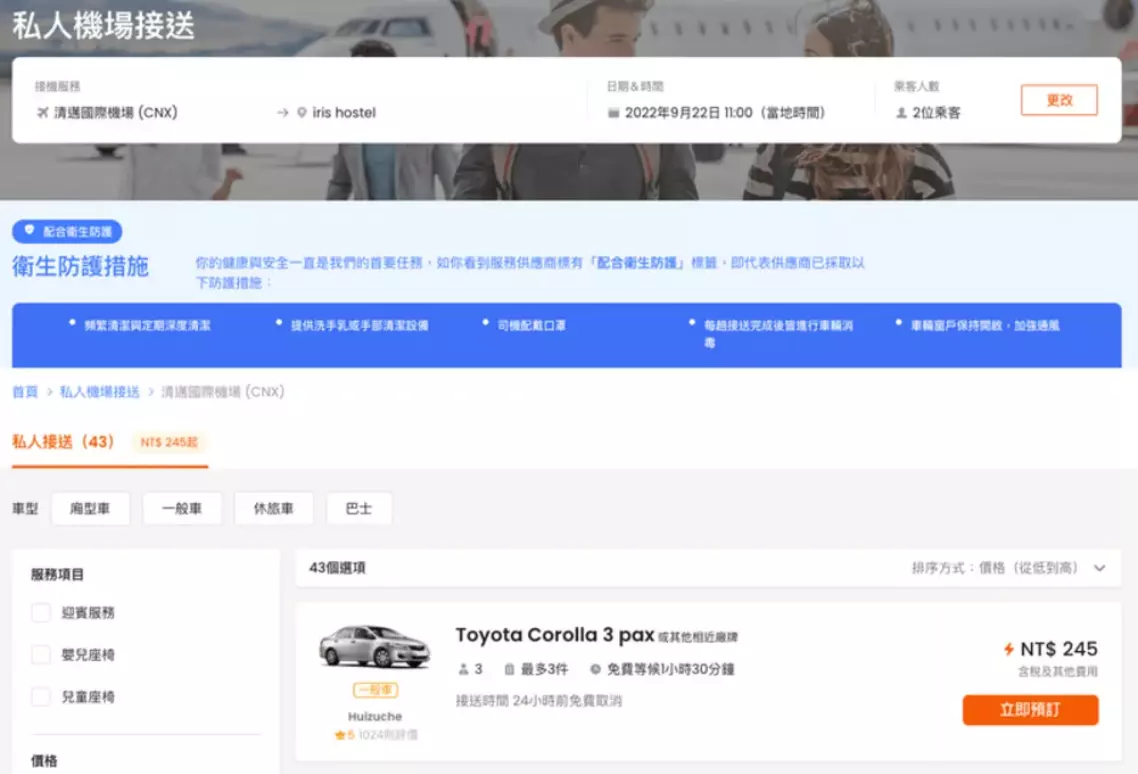Click the airplane icon beside 清邁國際機場
Screen dimensions: 1138x774
[42, 113]
